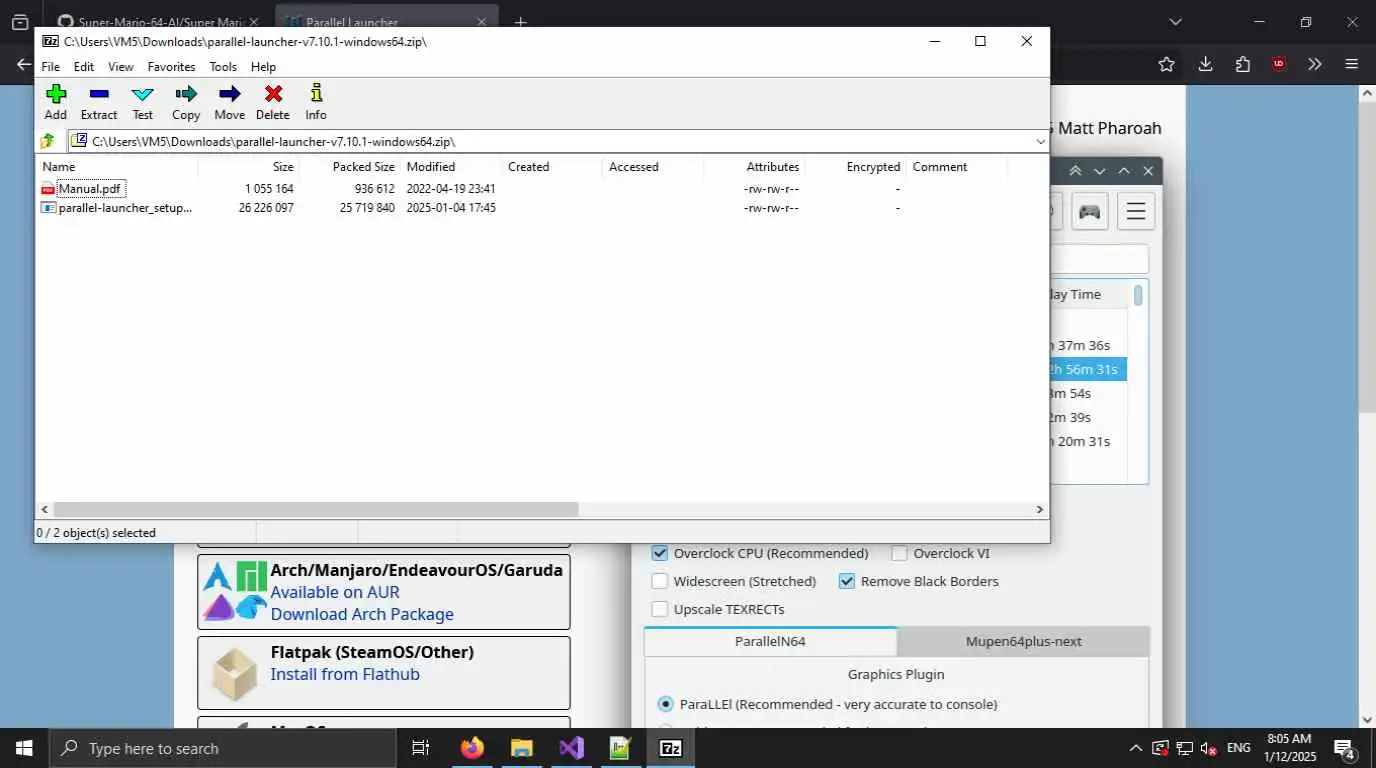Toggle the Overclock CPU (Recommended) checkbox
This screenshot has width=1376, height=768.
point(659,553)
